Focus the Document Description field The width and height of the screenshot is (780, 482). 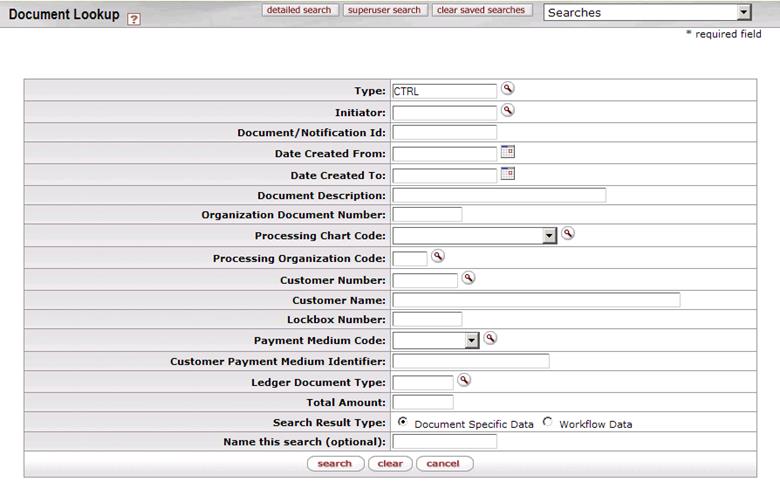(499, 195)
